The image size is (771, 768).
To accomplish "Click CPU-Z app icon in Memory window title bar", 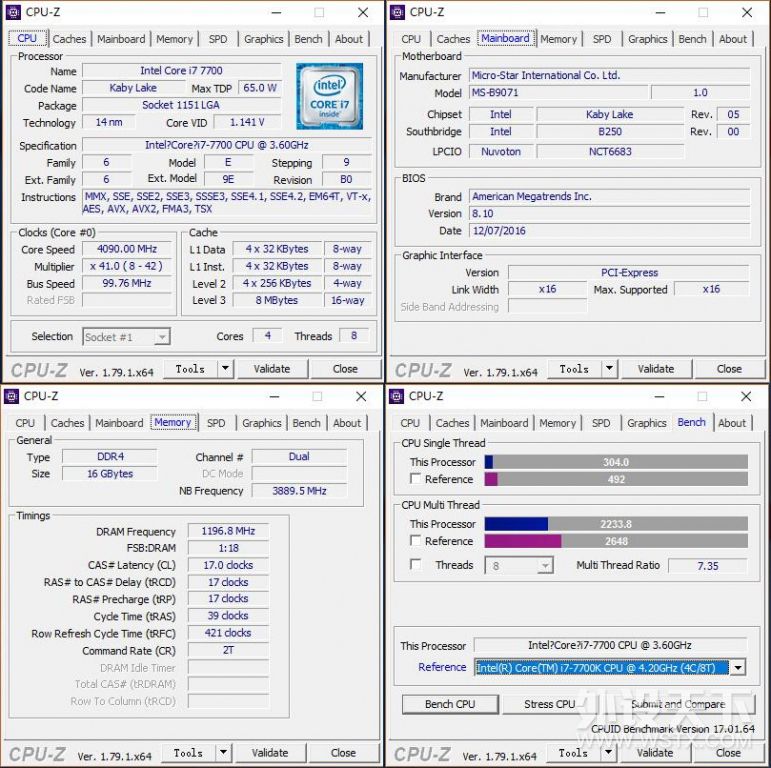I will 11,396.
